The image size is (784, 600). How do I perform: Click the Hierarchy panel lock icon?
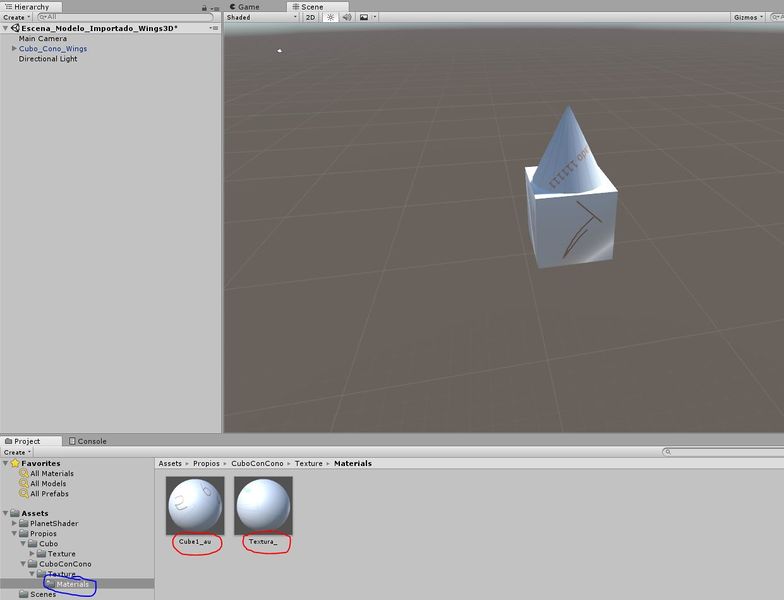click(x=204, y=8)
